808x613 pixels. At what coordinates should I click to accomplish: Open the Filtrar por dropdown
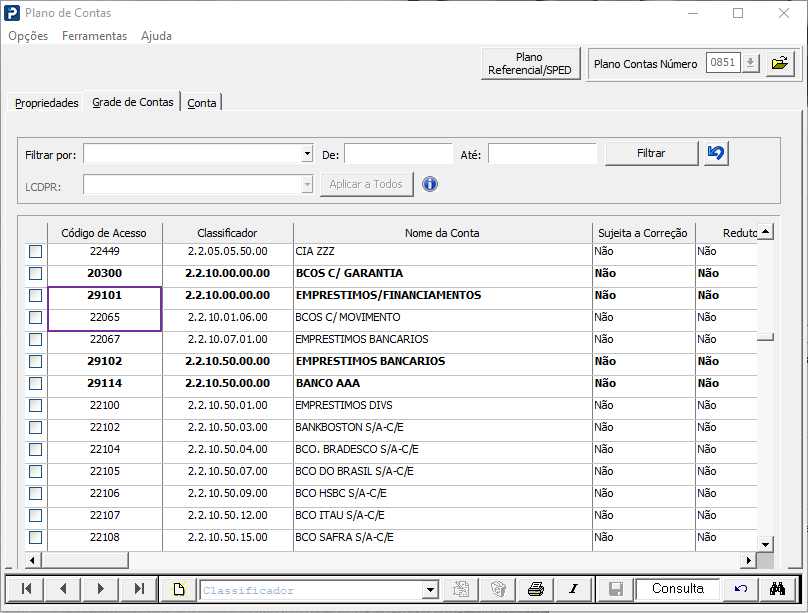coord(307,154)
